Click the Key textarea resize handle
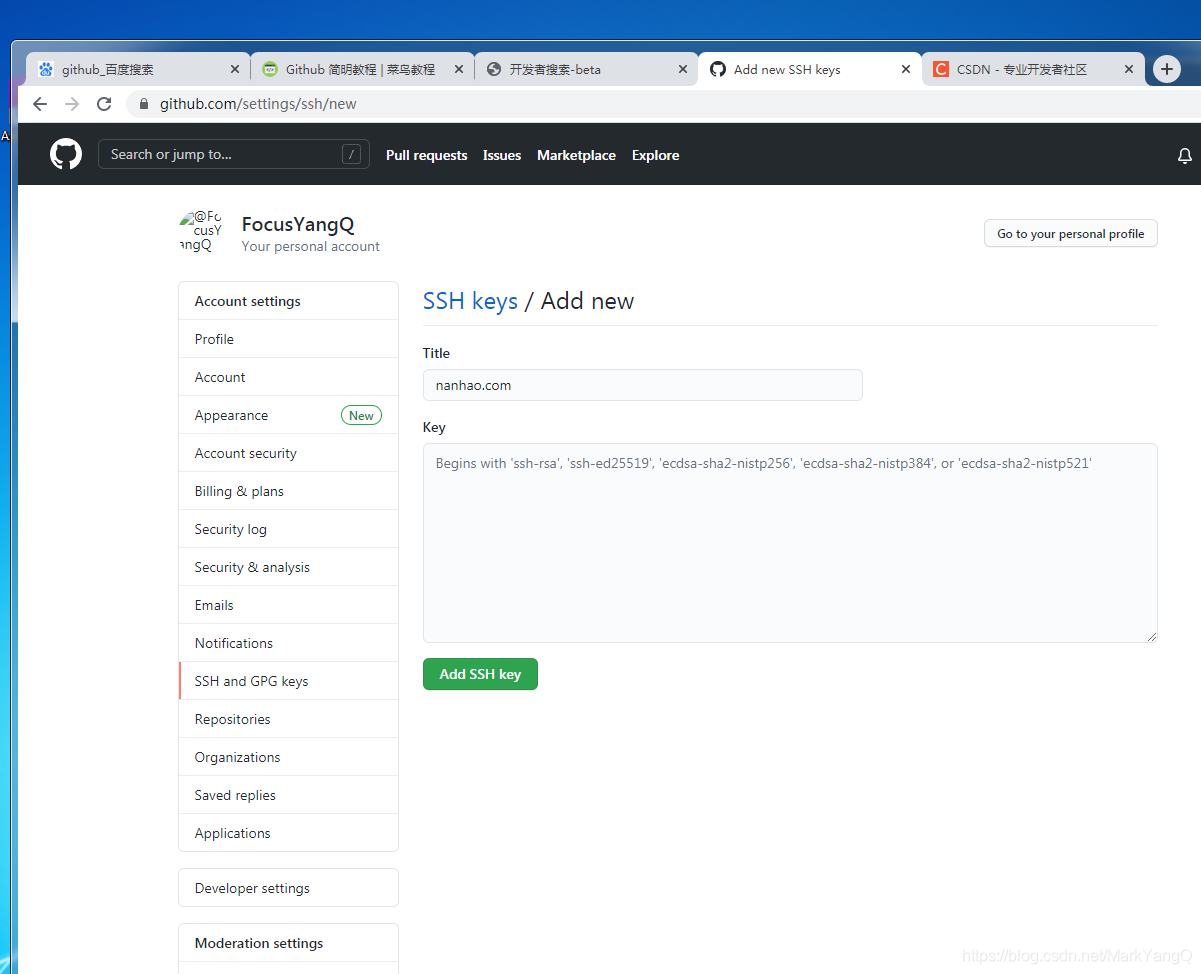Image resolution: width=1201 pixels, height=974 pixels. tap(1151, 636)
